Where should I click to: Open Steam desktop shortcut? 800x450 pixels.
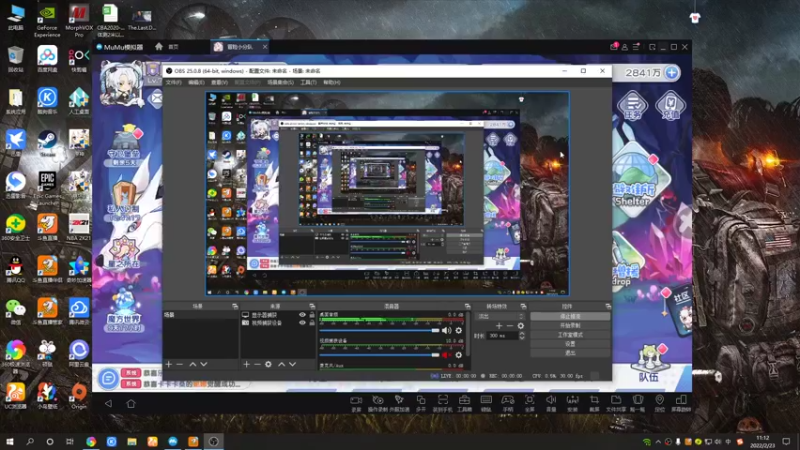(x=47, y=143)
